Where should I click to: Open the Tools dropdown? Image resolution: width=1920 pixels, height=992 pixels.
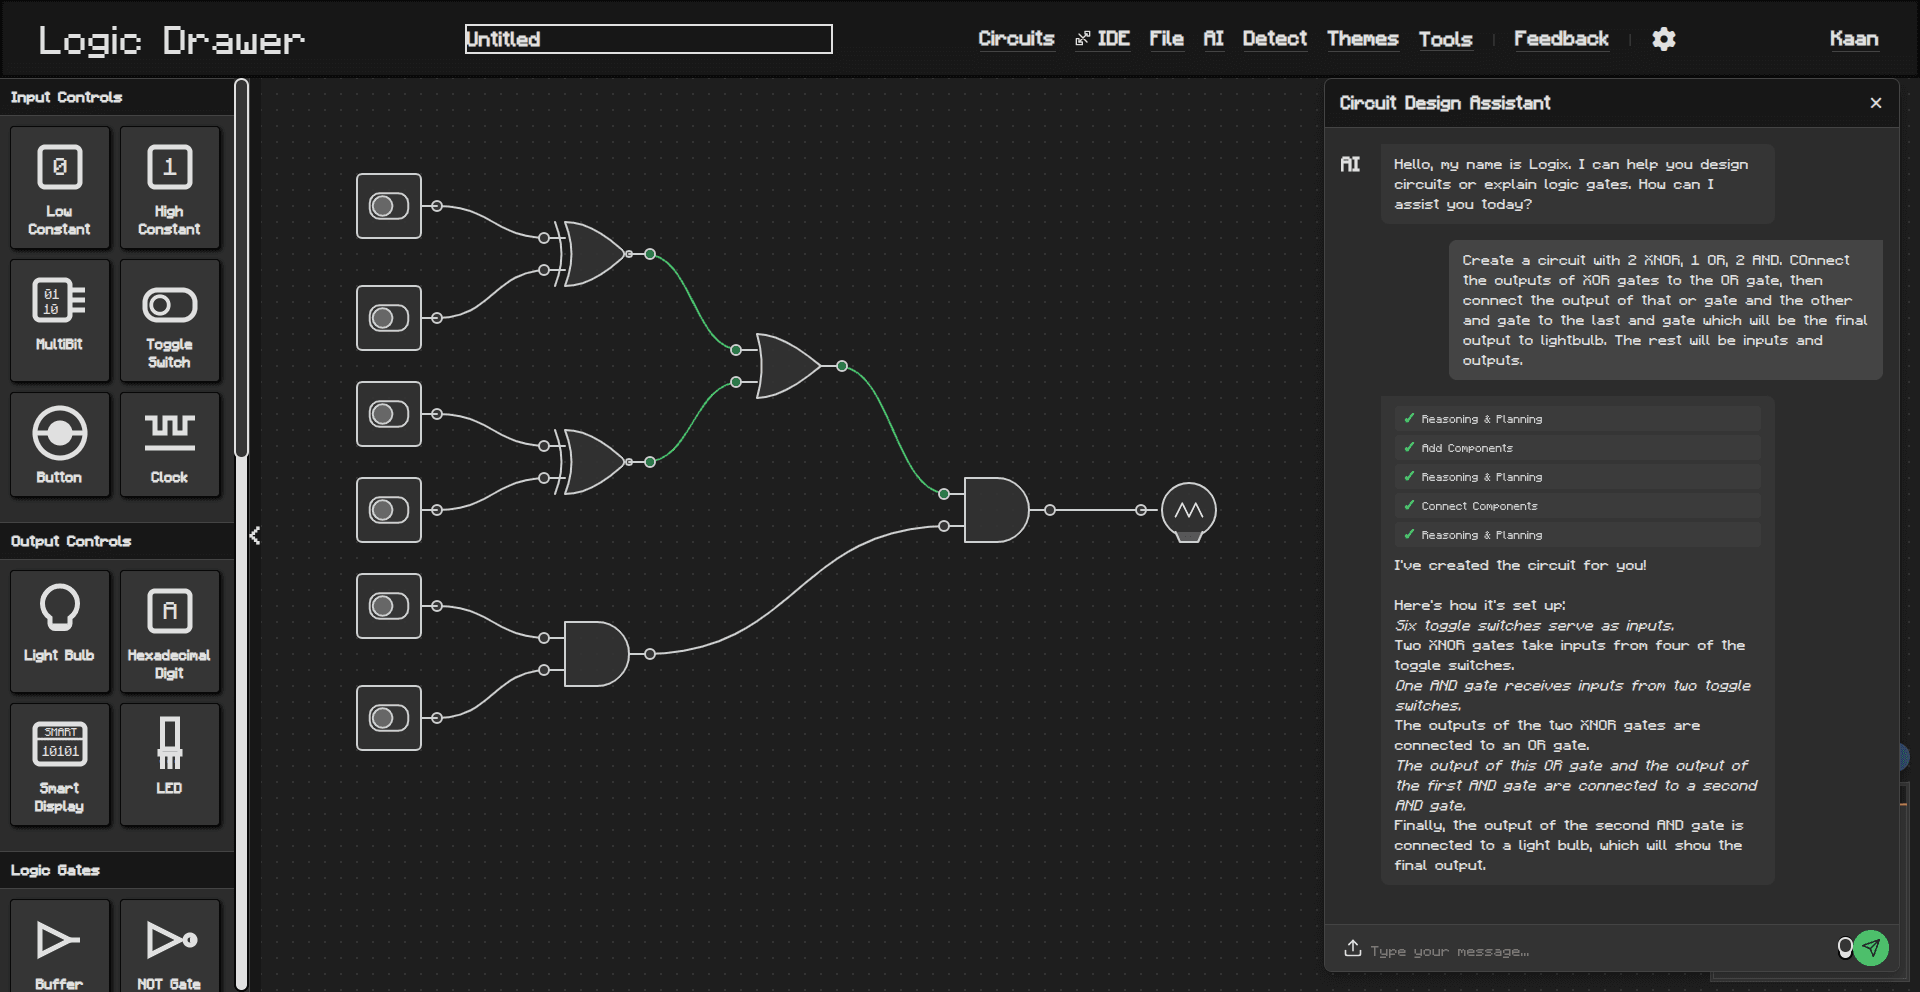coord(1445,39)
